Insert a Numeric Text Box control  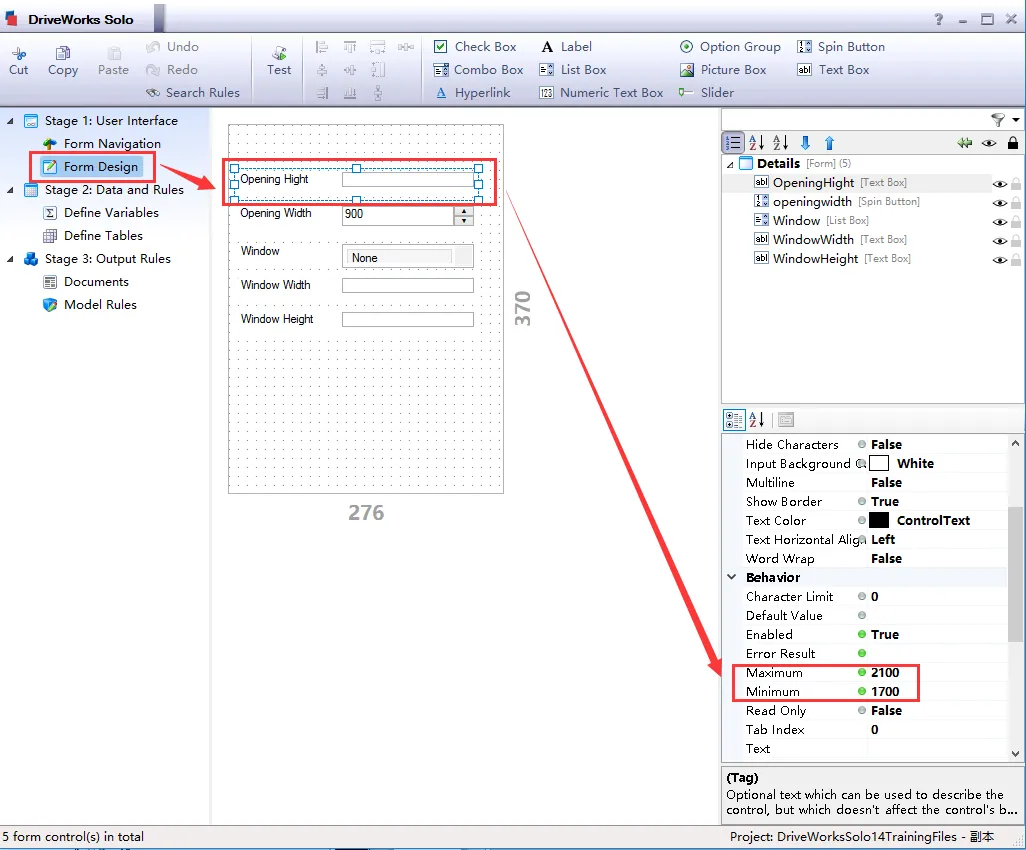(x=600, y=93)
